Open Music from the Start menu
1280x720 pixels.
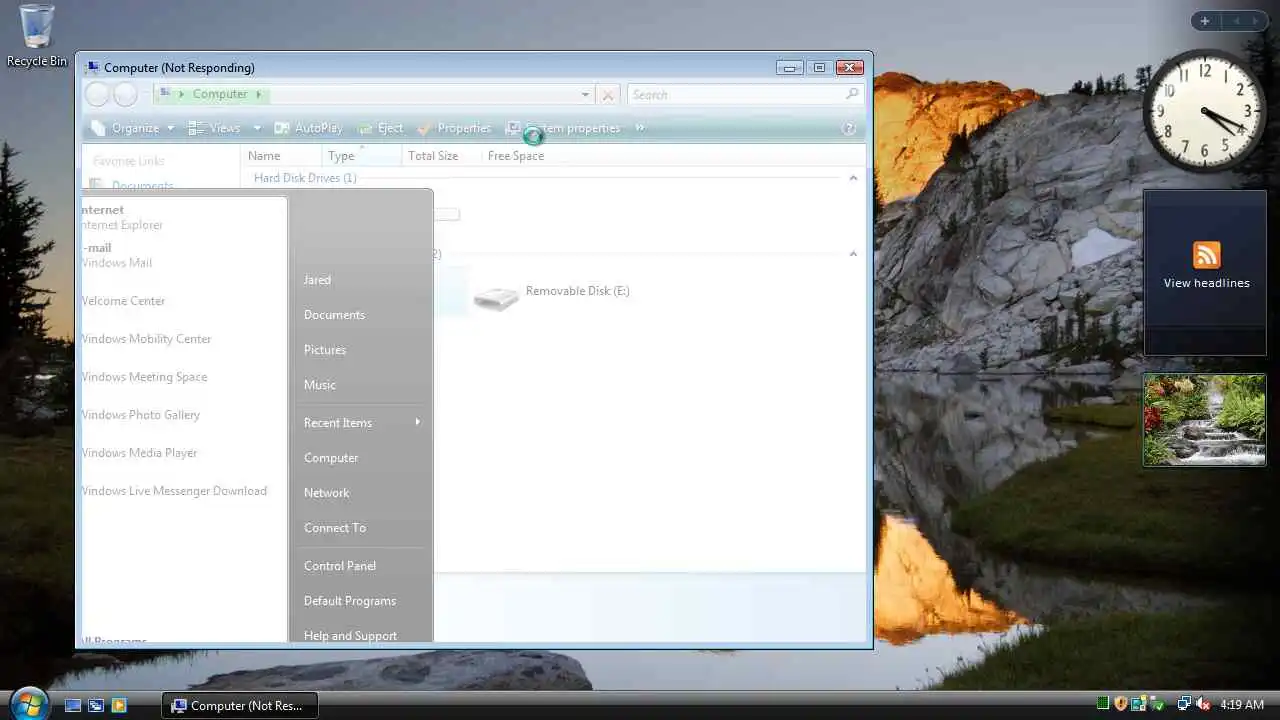[320, 385]
